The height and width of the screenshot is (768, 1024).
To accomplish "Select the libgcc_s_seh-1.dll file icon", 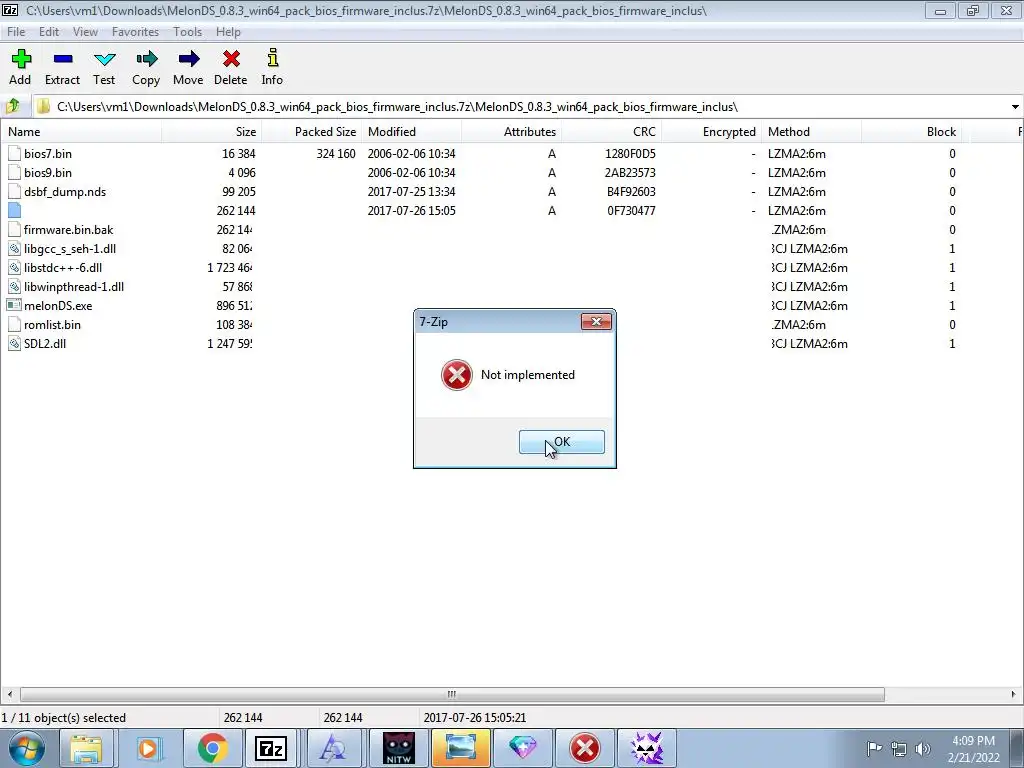I will [14, 248].
